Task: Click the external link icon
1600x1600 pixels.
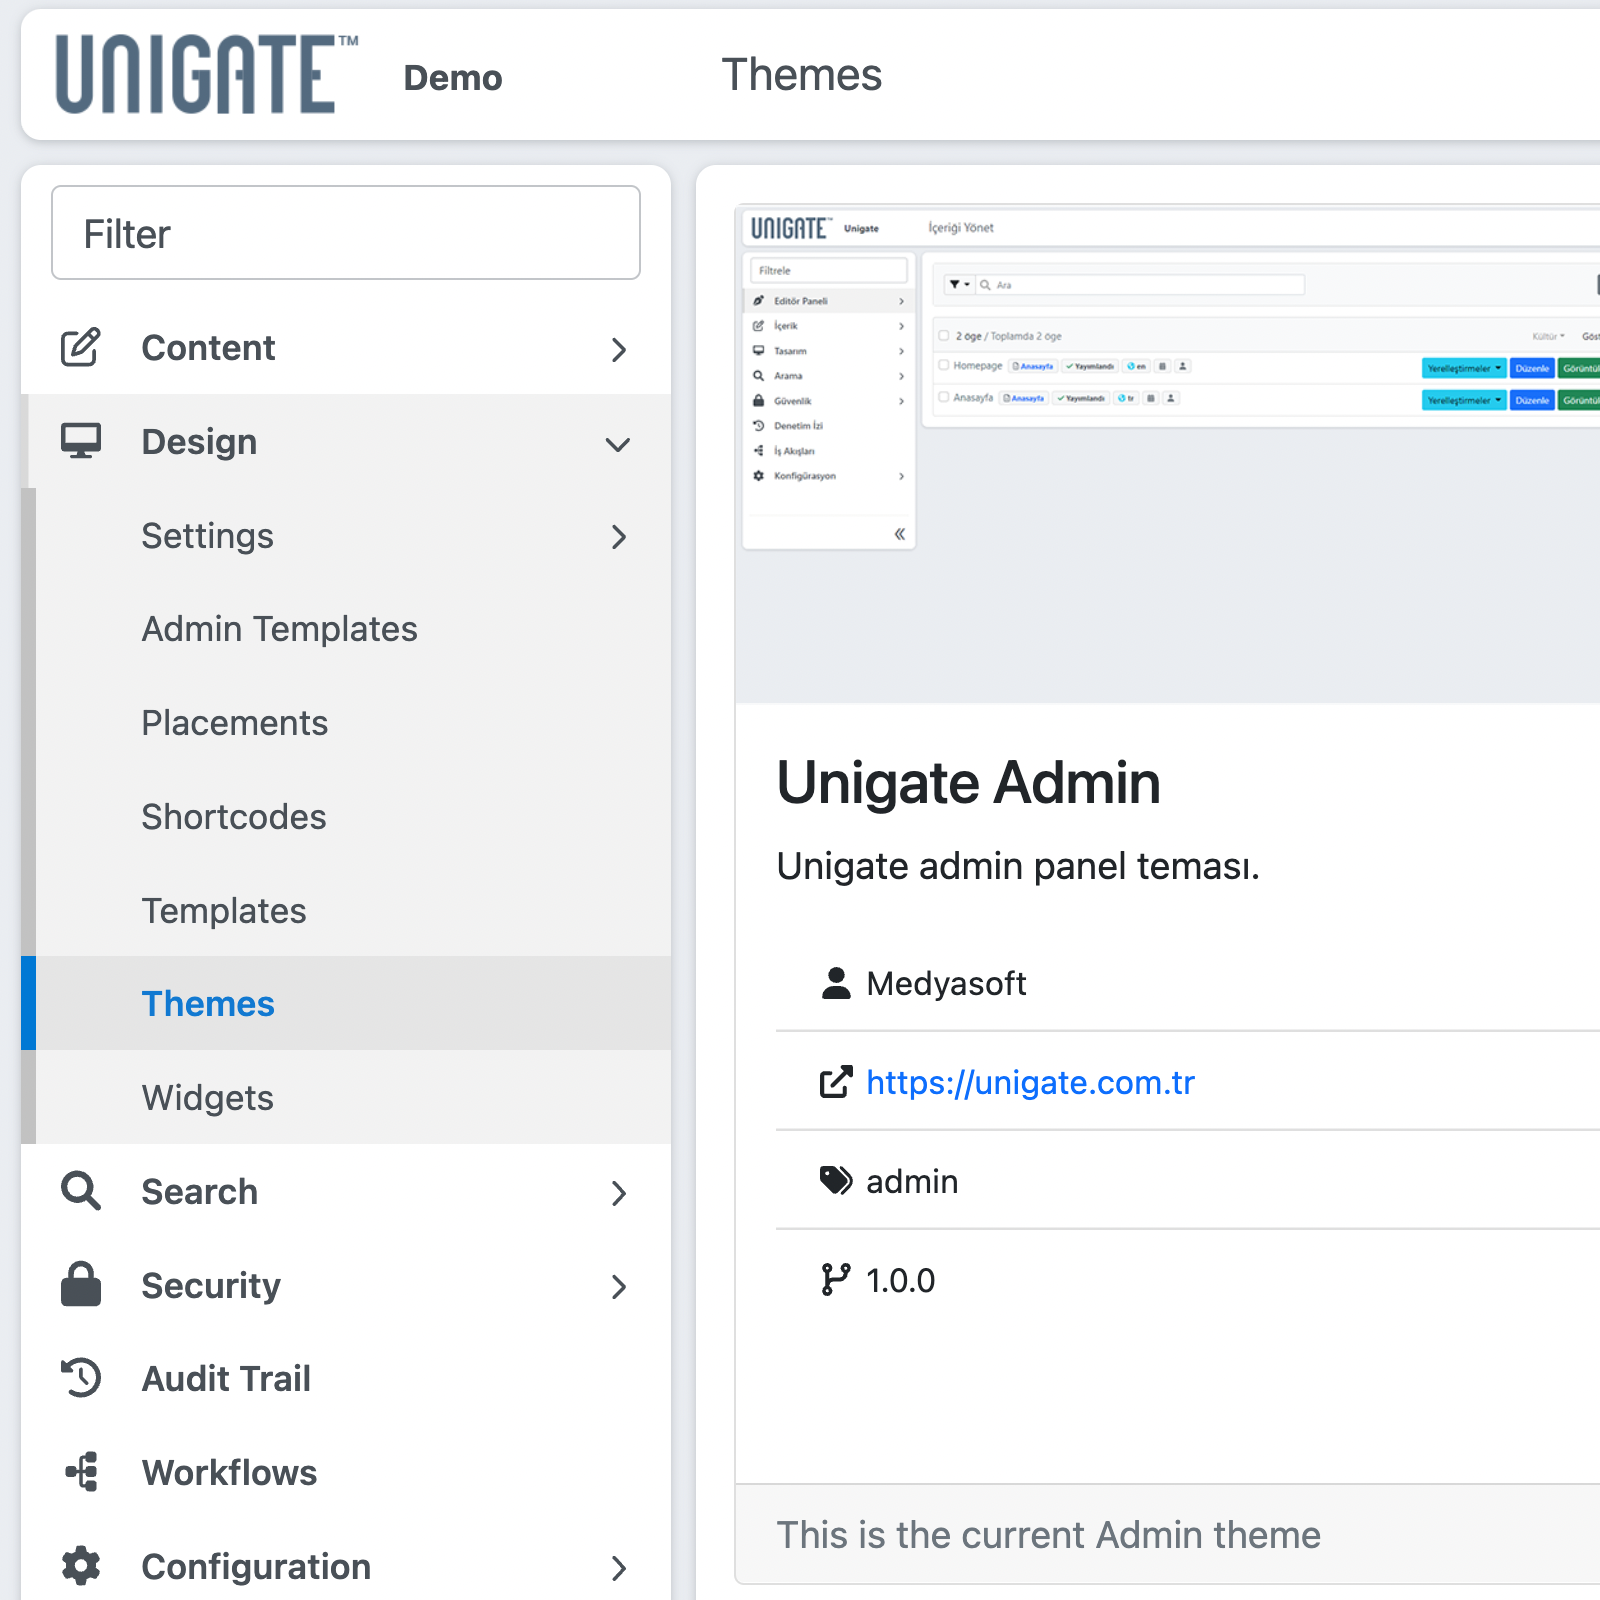Action: tap(836, 1082)
